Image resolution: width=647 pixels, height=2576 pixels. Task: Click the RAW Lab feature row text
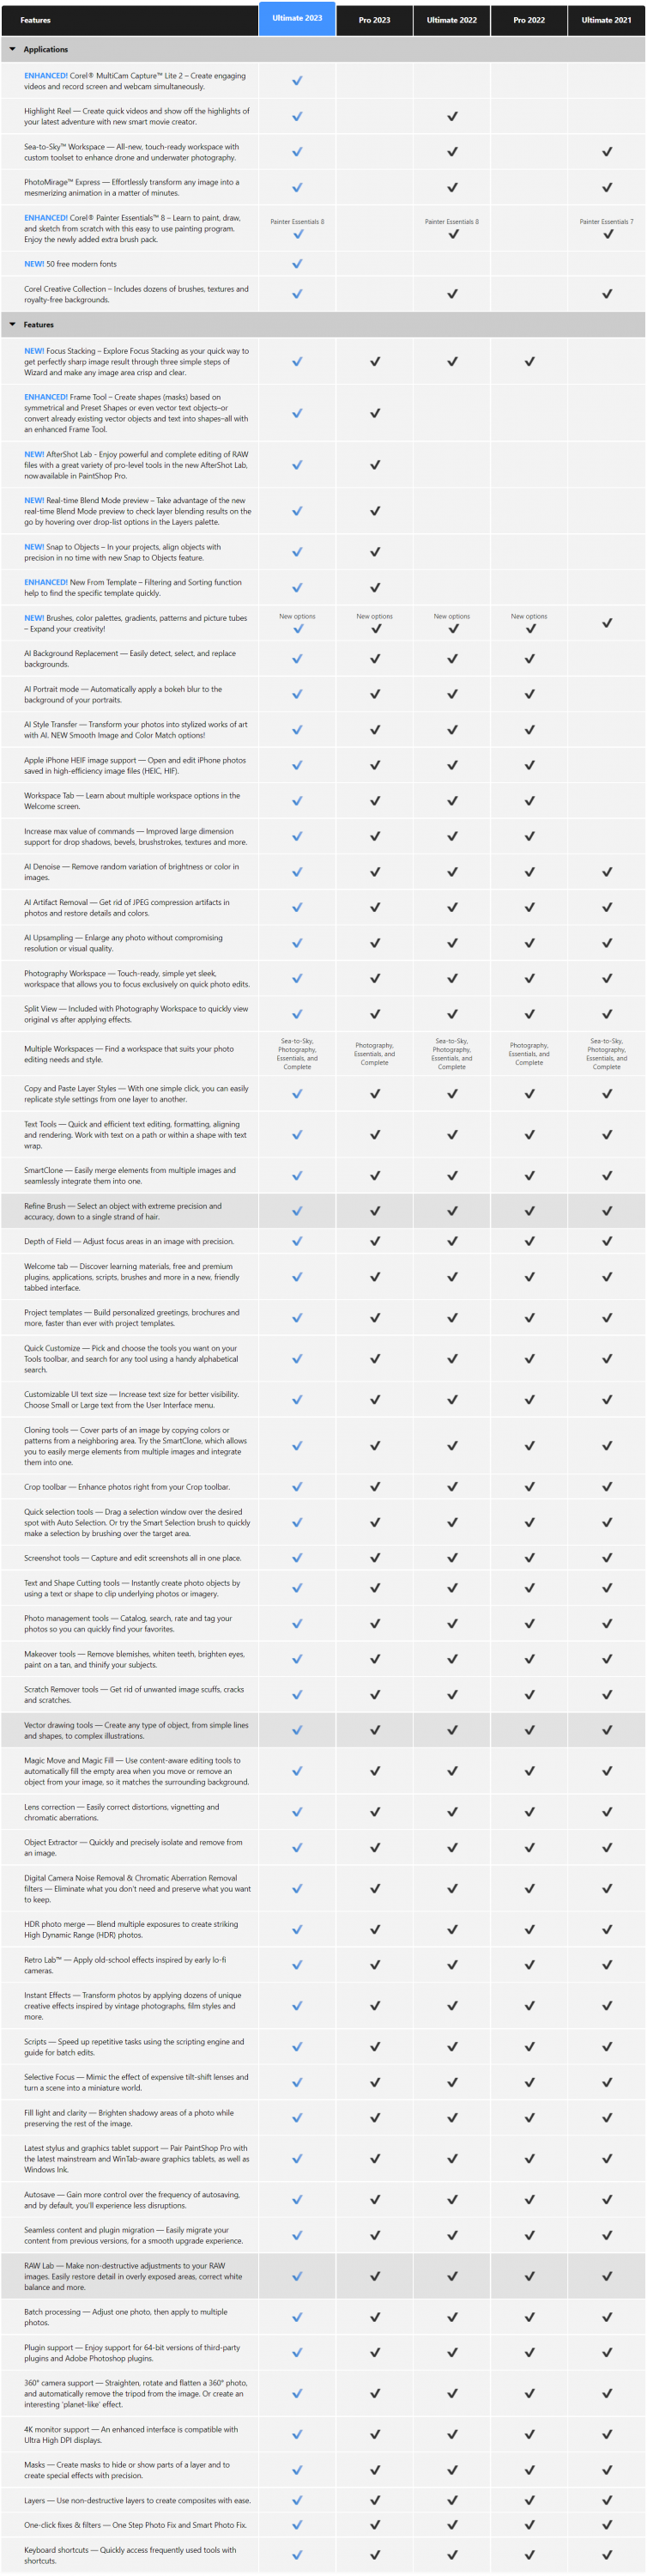(x=133, y=2276)
